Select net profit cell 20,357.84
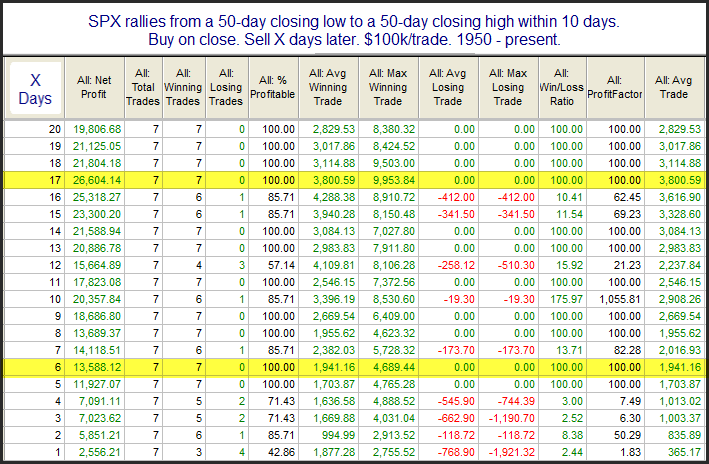709x464 pixels. (x=97, y=299)
